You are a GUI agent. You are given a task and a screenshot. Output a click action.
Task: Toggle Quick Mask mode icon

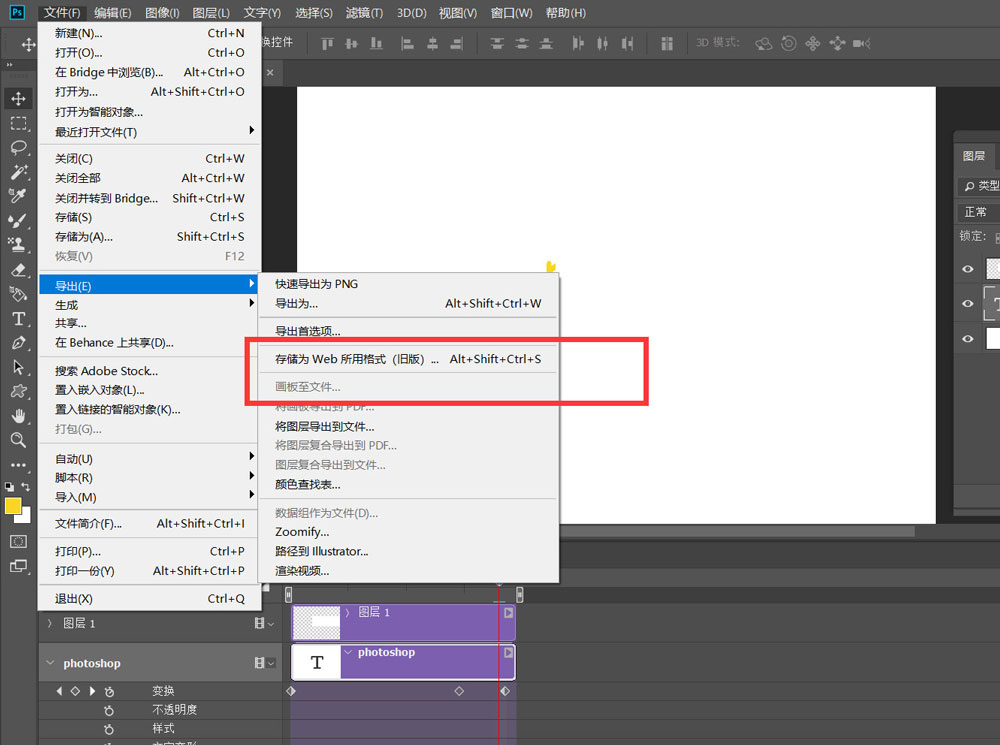click(x=18, y=541)
